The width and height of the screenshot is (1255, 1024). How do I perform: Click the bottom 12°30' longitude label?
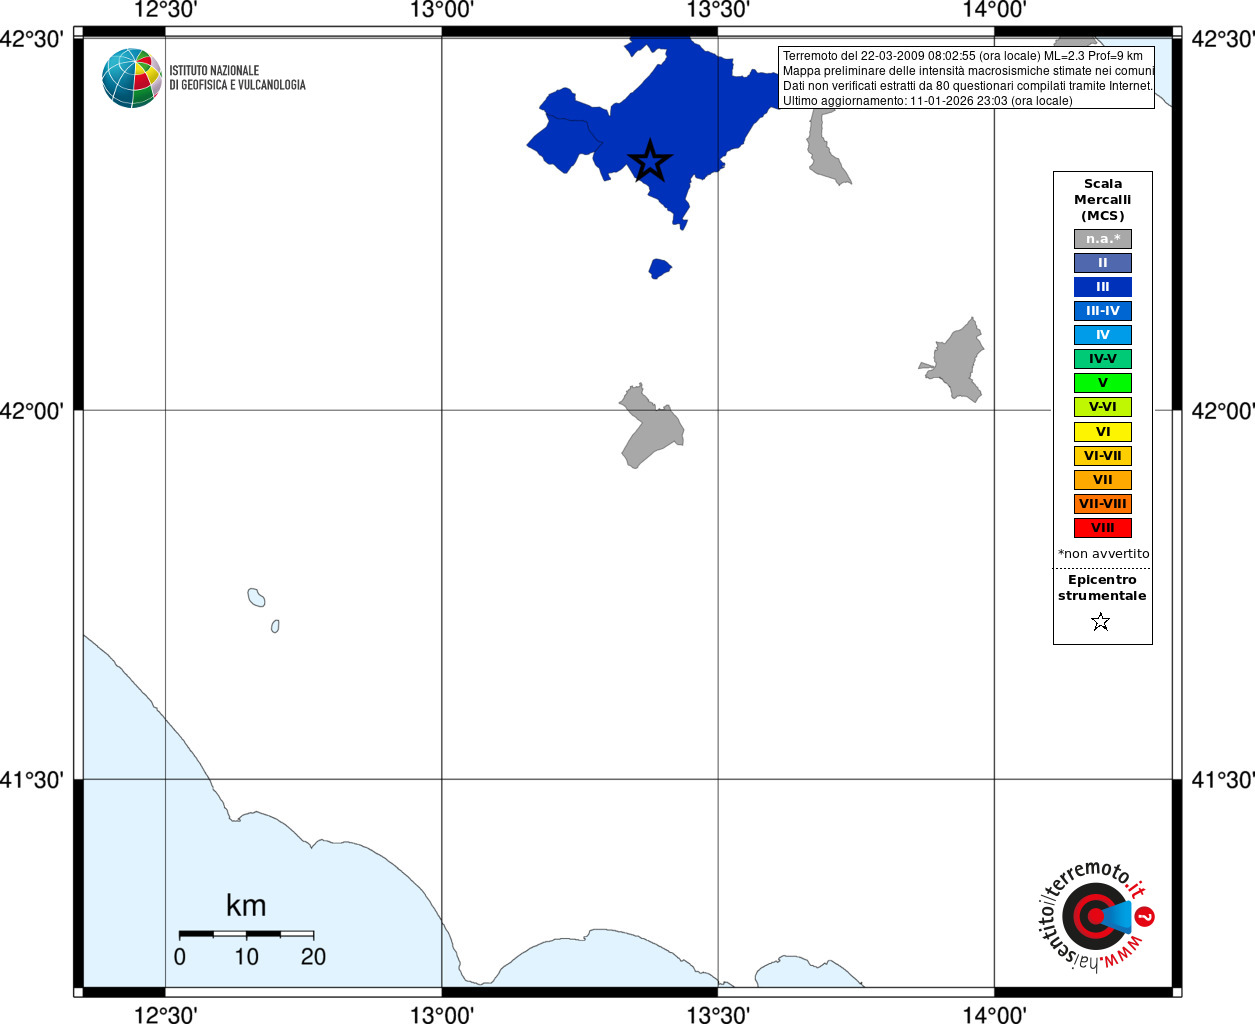[165, 1015]
